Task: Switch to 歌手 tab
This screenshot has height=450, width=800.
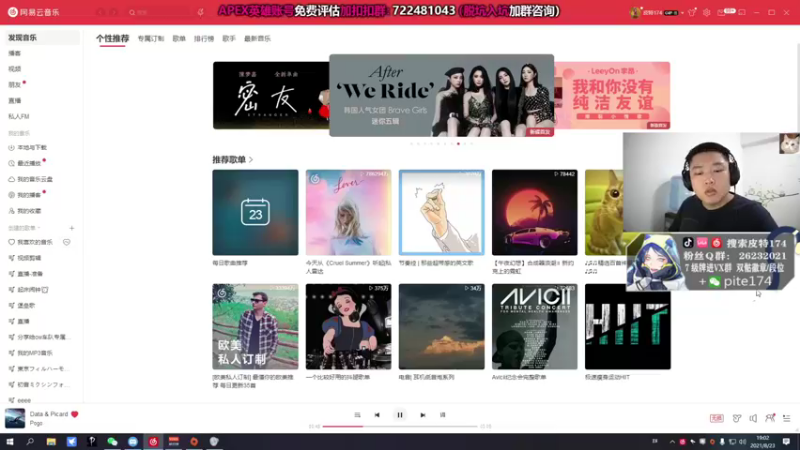Action: coord(229,38)
